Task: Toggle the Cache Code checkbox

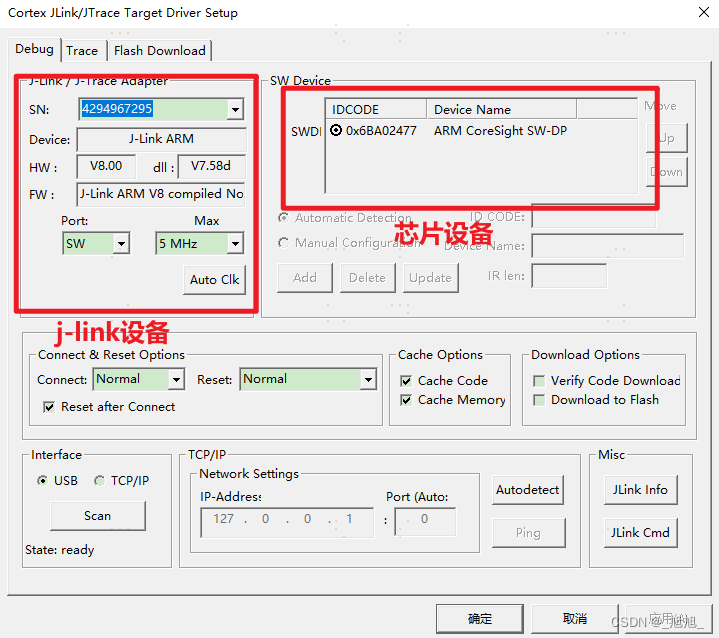Action: [406, 381]
